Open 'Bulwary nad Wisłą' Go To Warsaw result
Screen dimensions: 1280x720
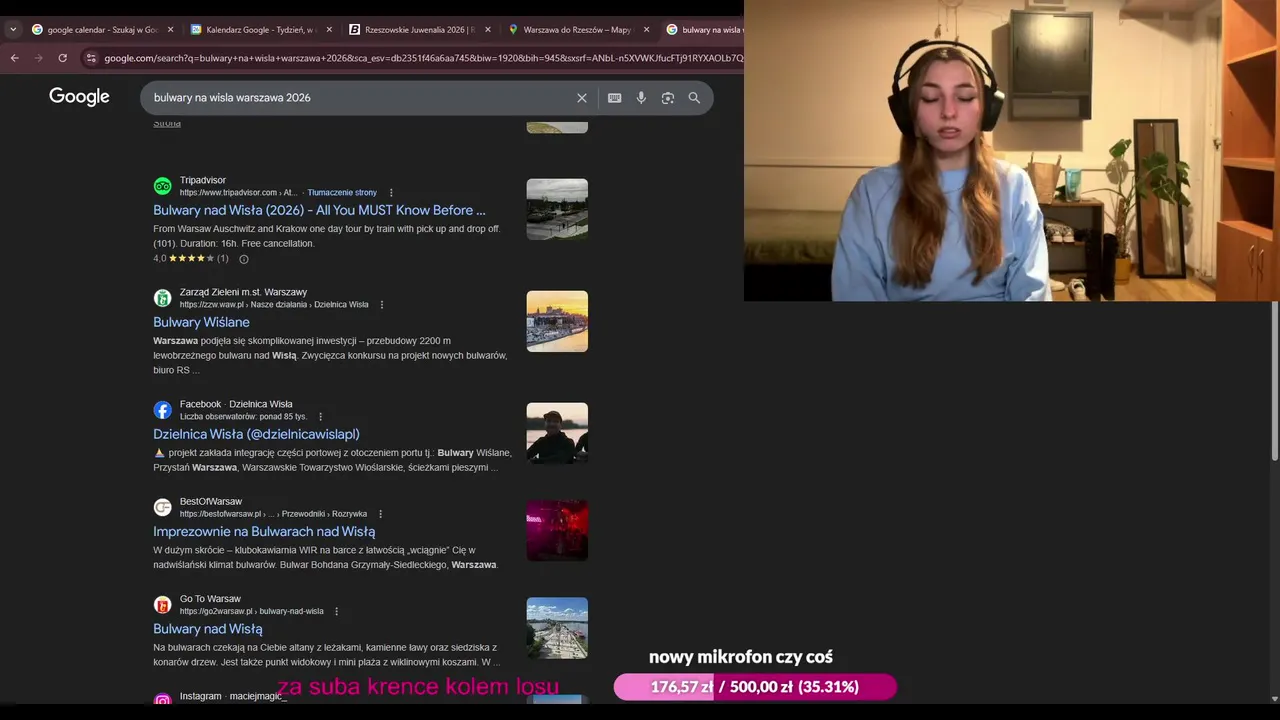click(x=208, y=629)
